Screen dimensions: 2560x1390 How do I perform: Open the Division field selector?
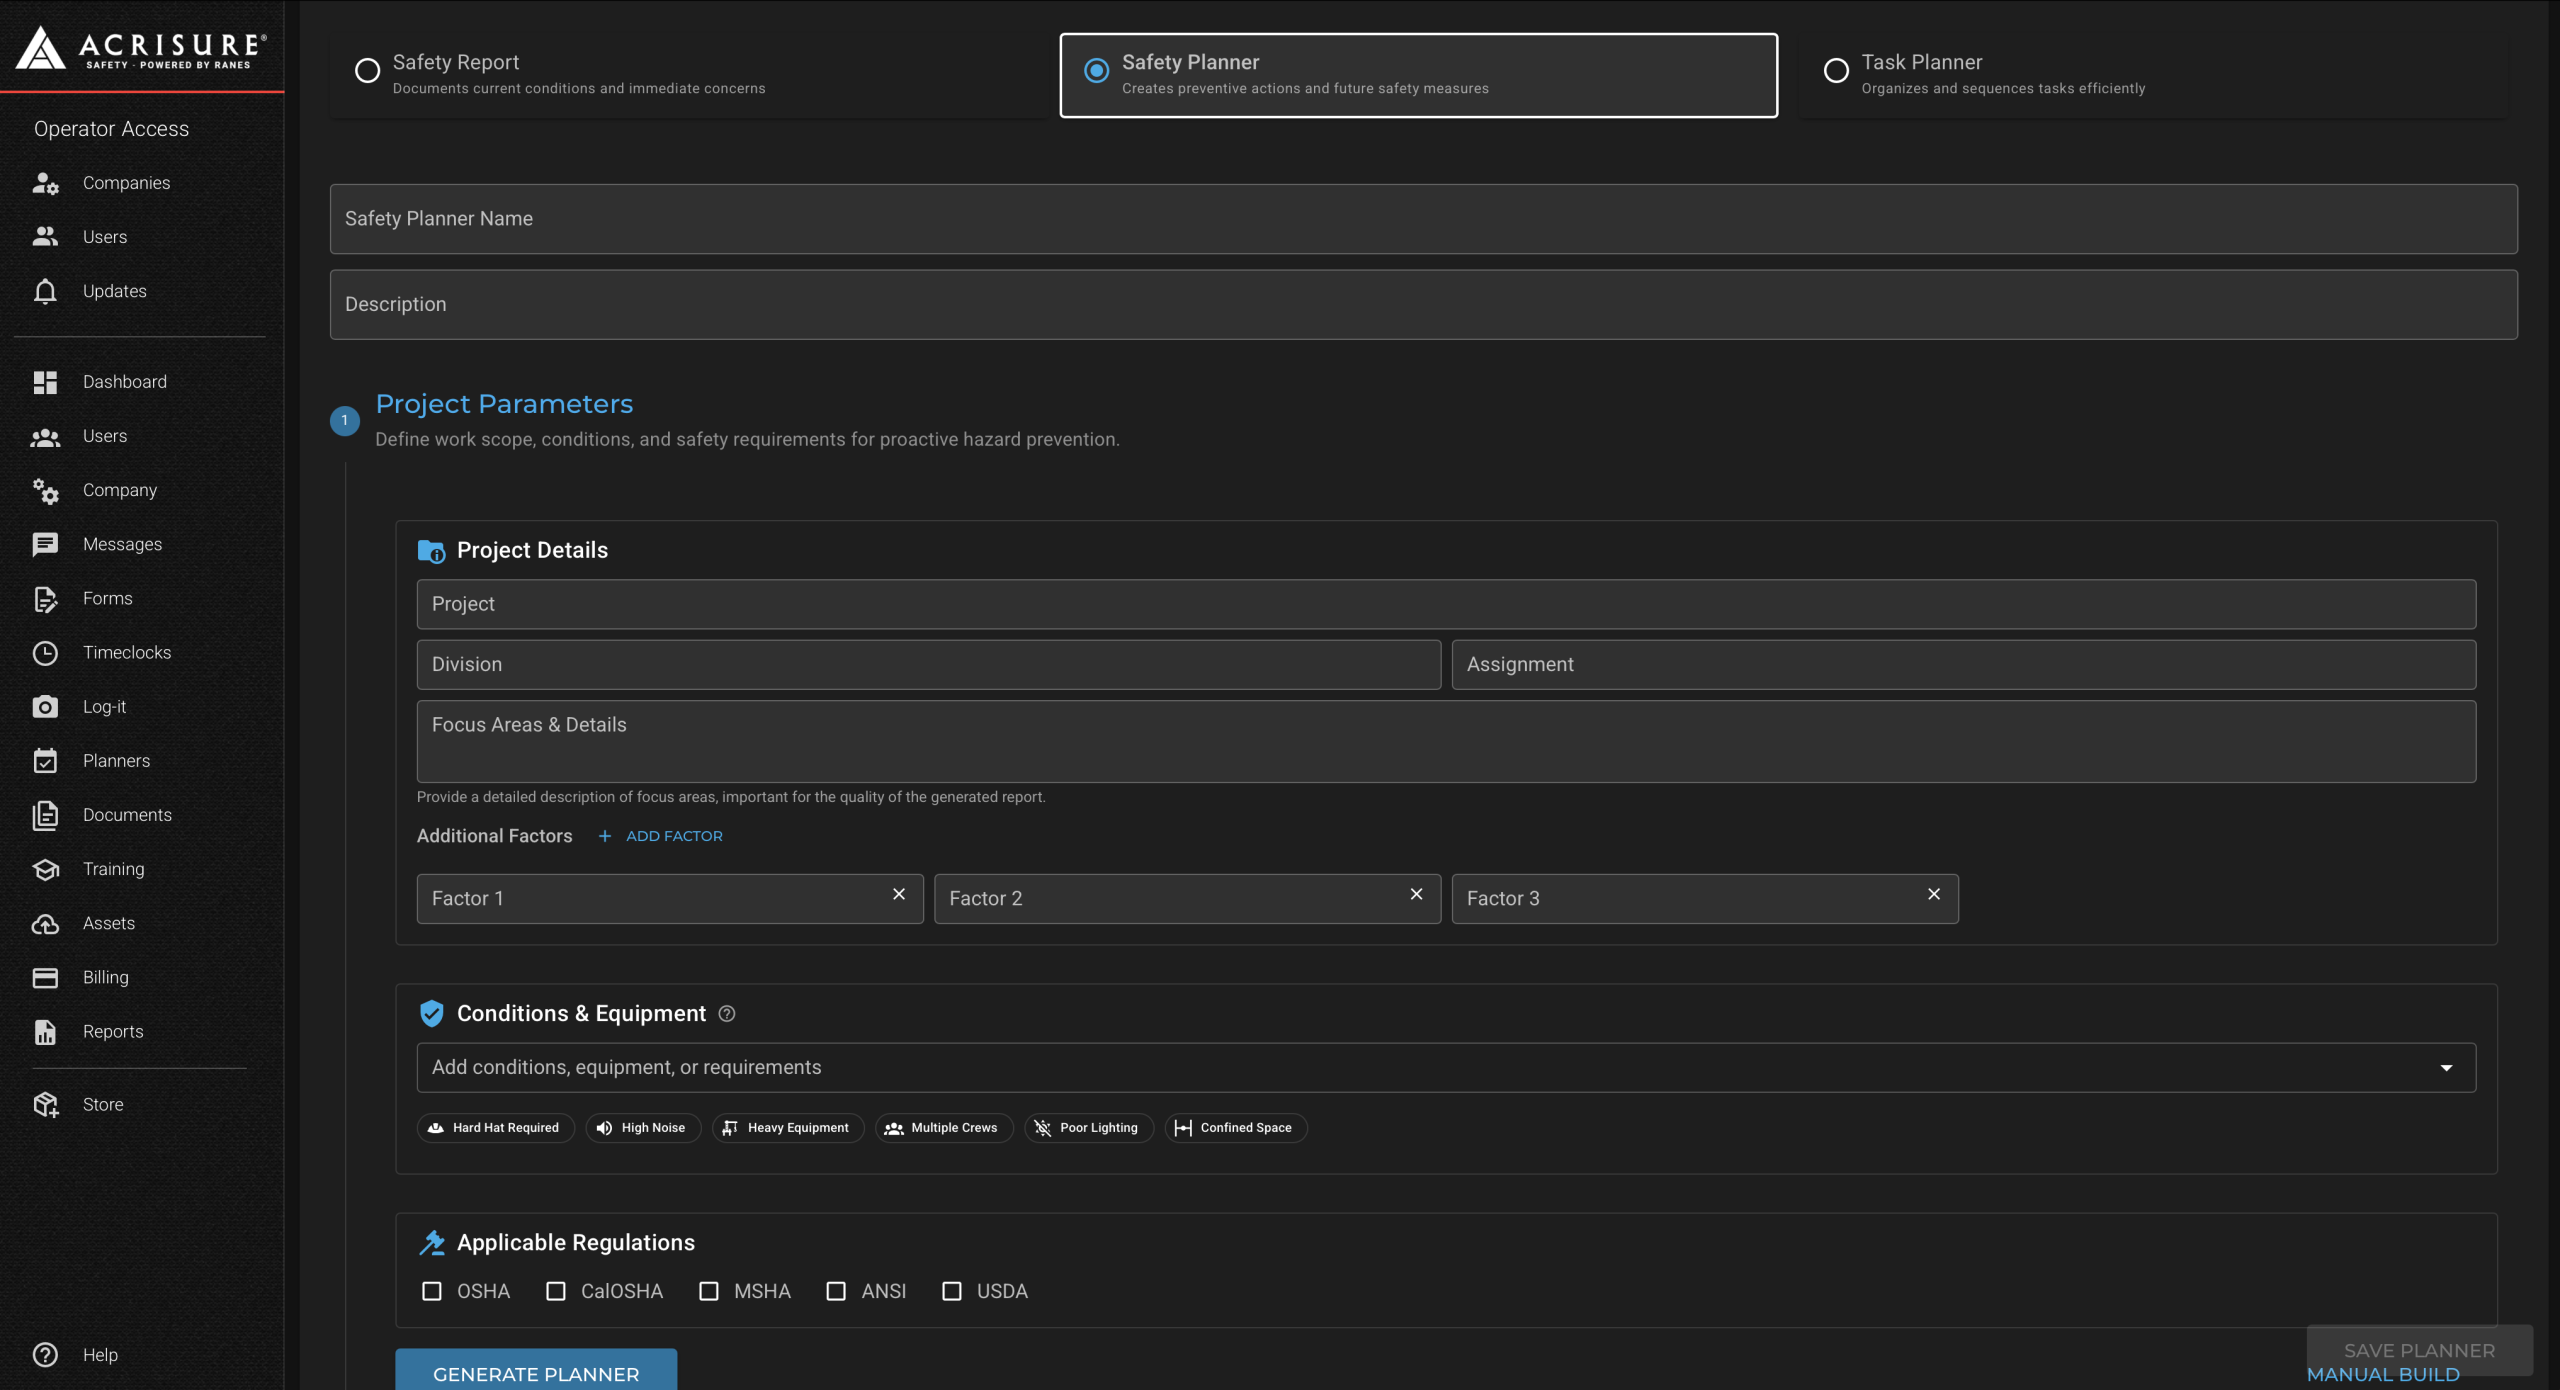(x=928, y=664)
